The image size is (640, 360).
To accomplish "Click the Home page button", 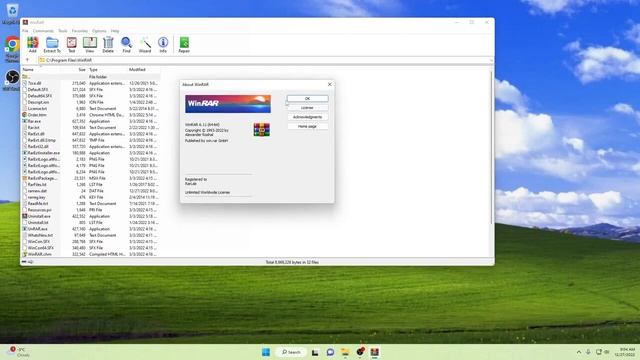I will point(307,127).
